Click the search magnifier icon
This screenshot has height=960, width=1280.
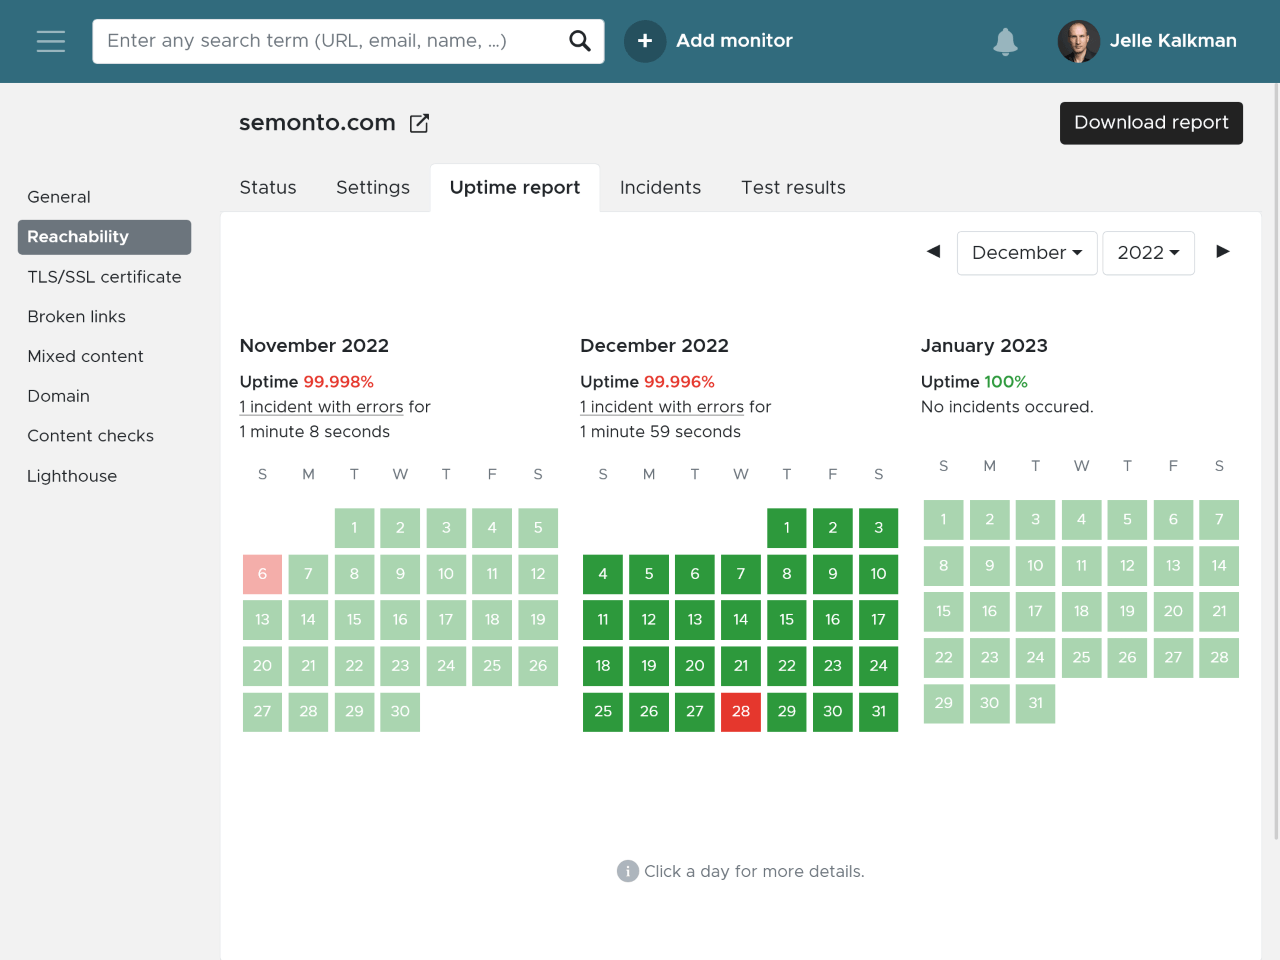pyautogui.click(x=580, y=41)
